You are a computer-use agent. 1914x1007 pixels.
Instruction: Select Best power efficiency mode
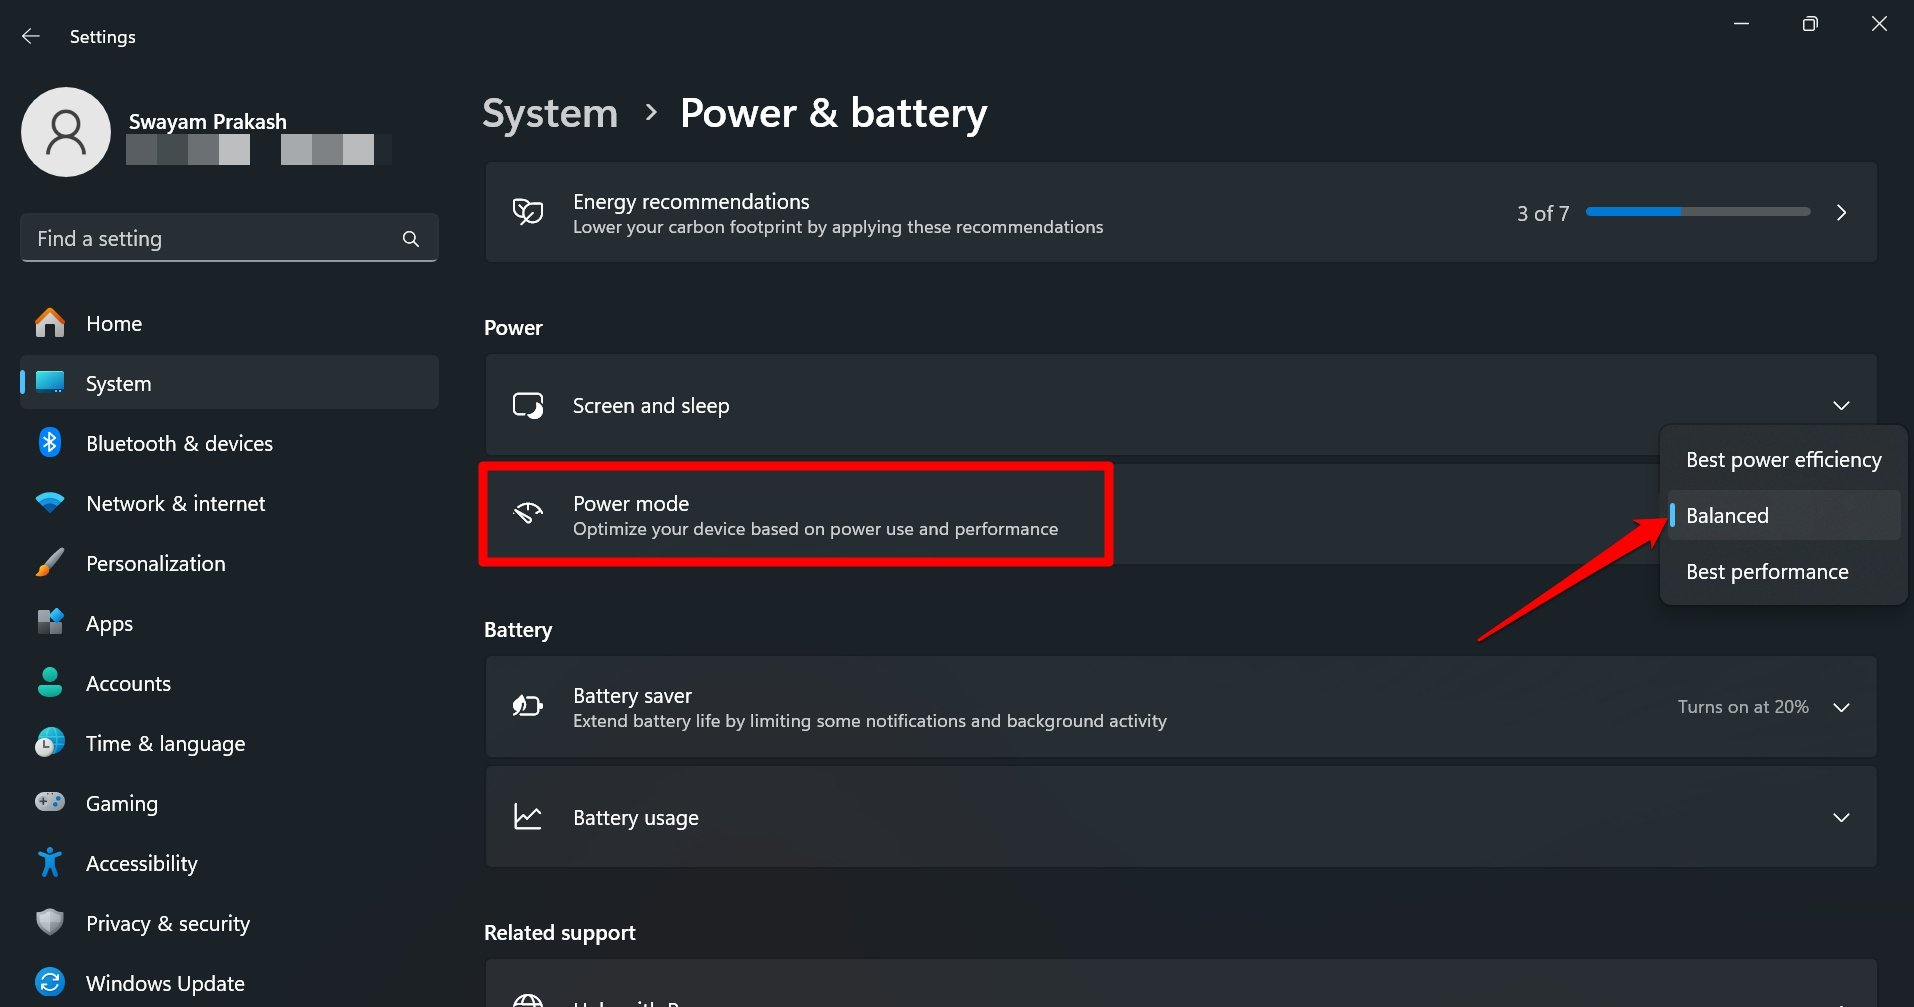click(1783, 459)
